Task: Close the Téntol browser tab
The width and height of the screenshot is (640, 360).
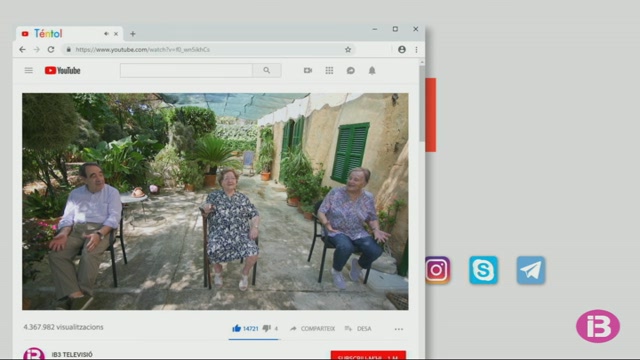Action: (116, 34)
